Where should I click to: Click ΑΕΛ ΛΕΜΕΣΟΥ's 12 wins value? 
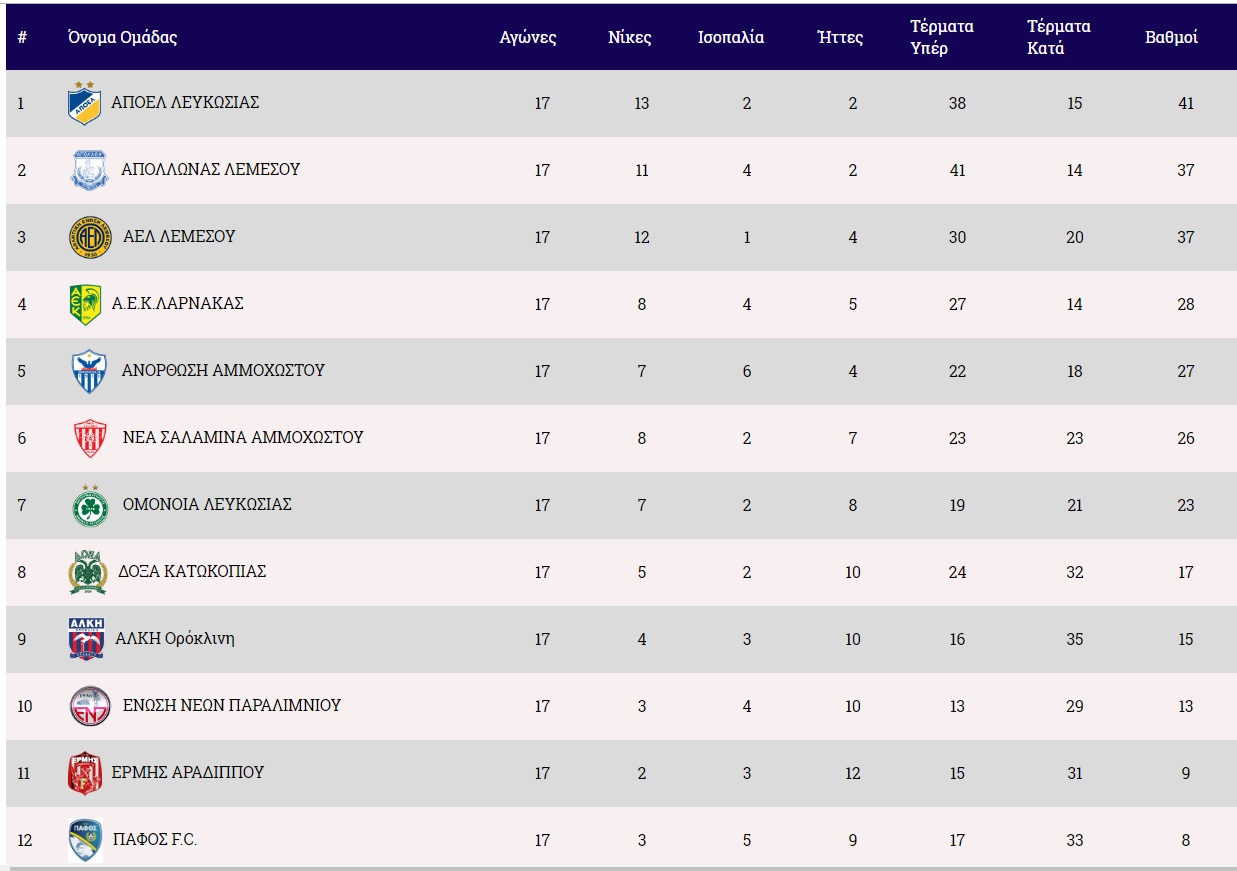(x=642, y=237)
